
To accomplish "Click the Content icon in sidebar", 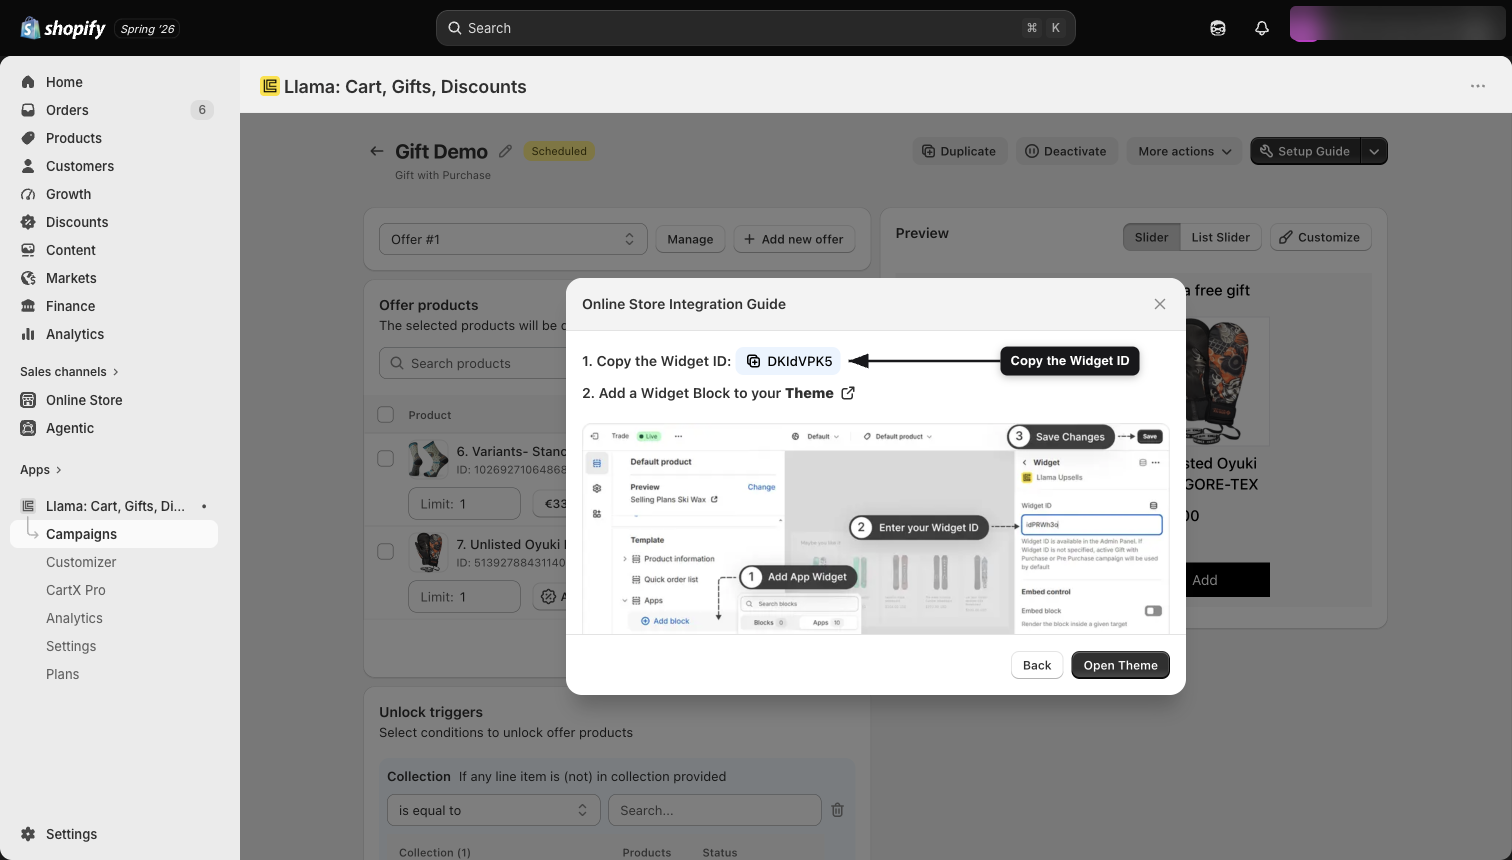I will (x=28, y=250).
